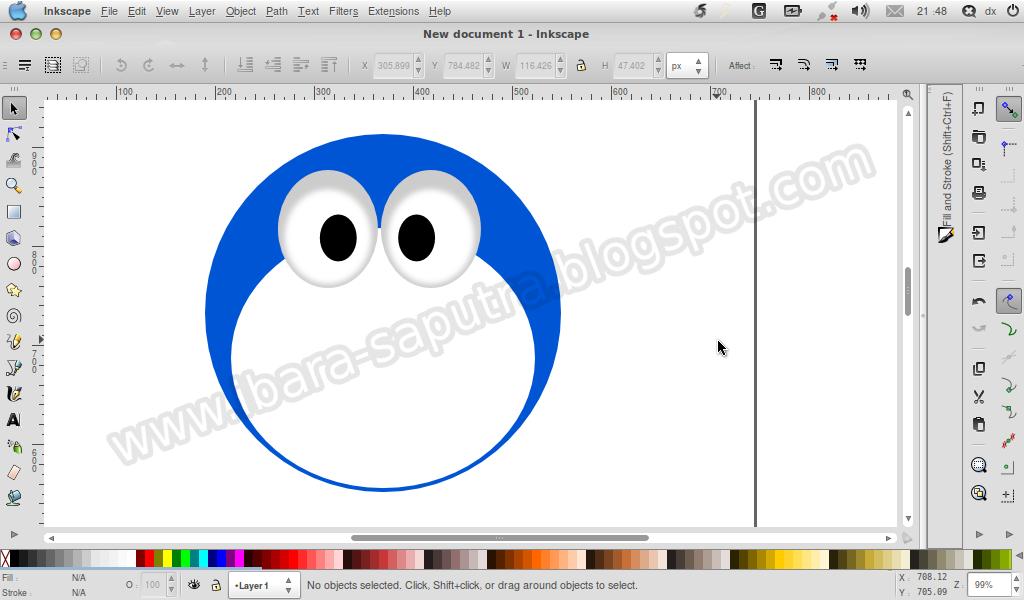The width and height of the screenshot is (1024, 600).
Task: Rotate selection clockwise icon
Action: [149, 65]
